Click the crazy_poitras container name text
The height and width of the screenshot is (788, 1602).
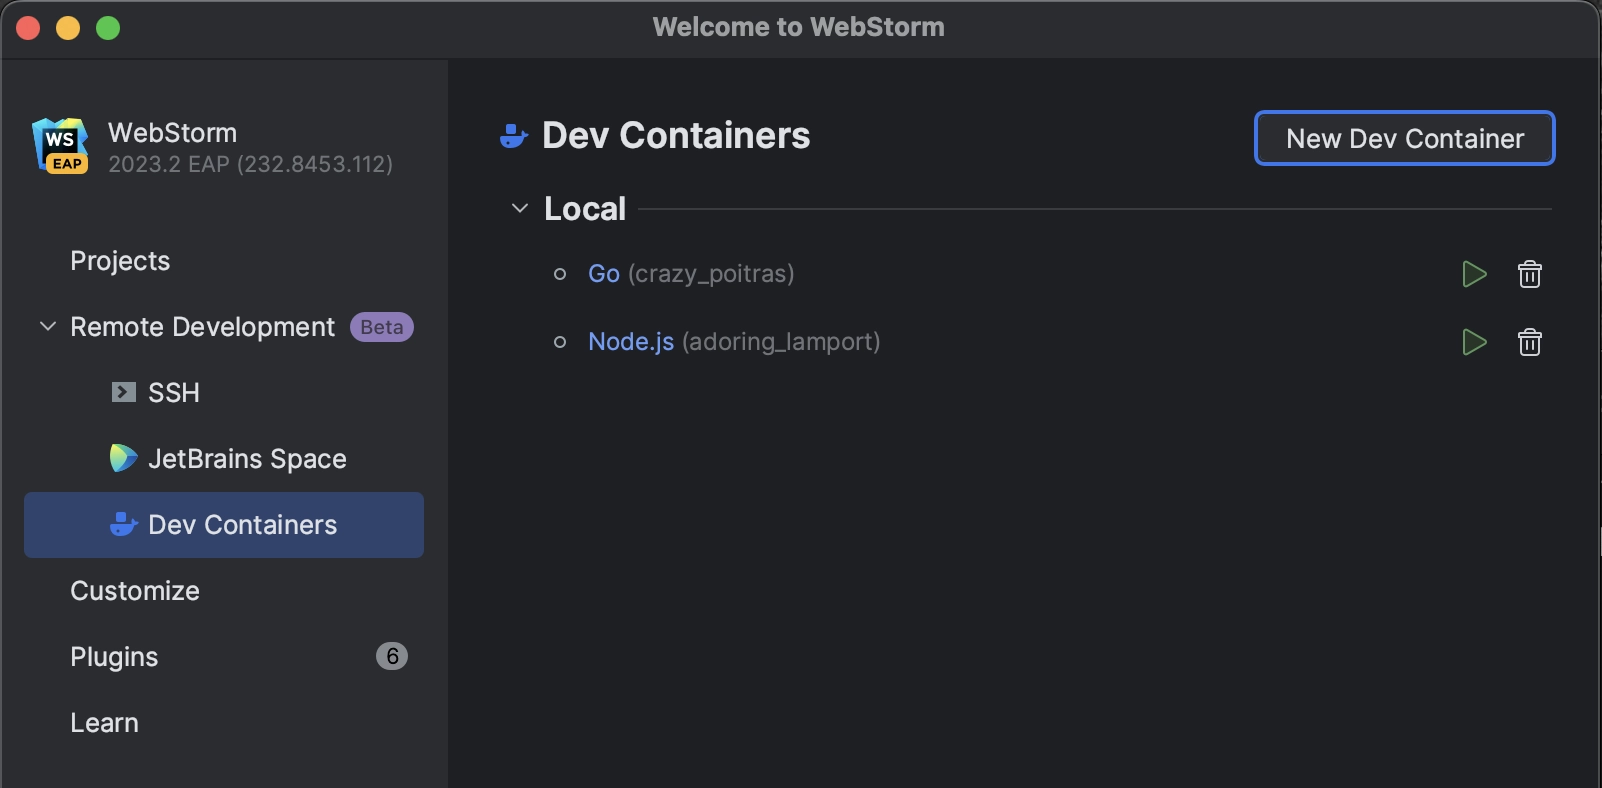click(x=711, y=274)
